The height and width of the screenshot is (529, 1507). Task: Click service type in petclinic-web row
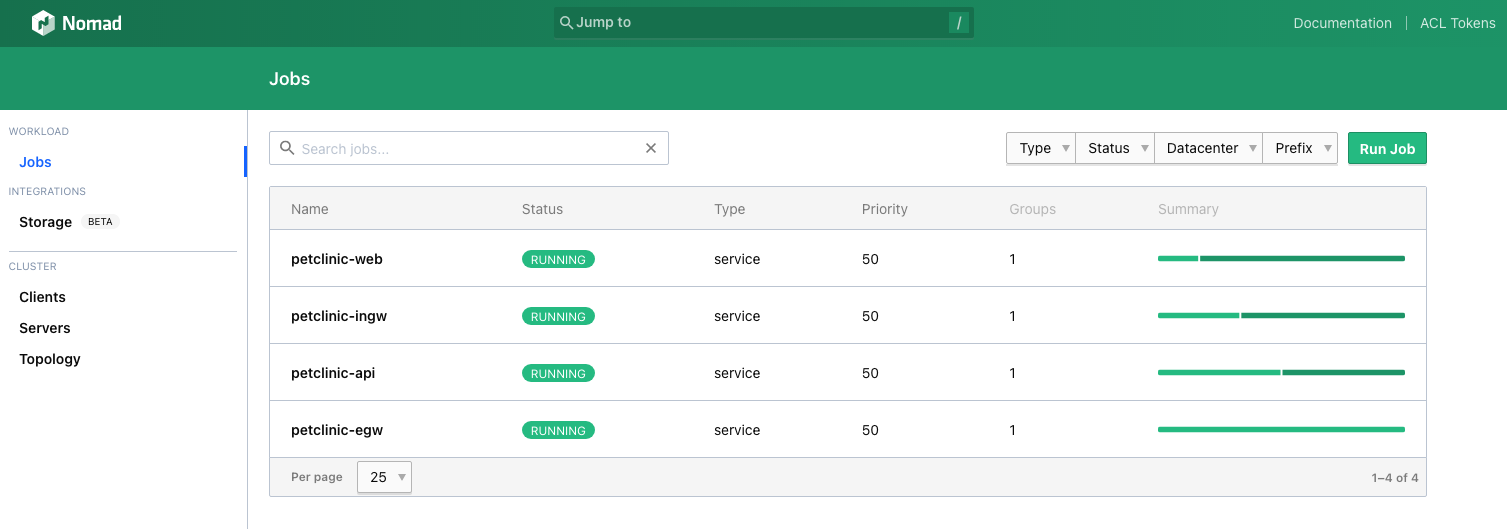coord(737,259)
